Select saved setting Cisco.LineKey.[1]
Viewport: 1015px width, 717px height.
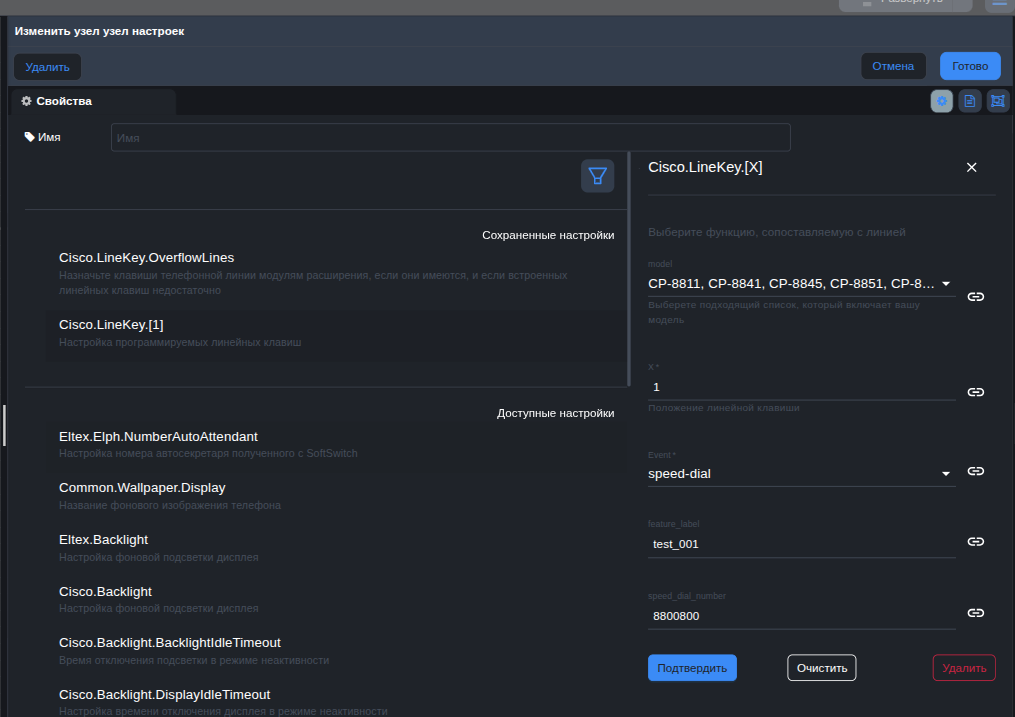[335, 333]
